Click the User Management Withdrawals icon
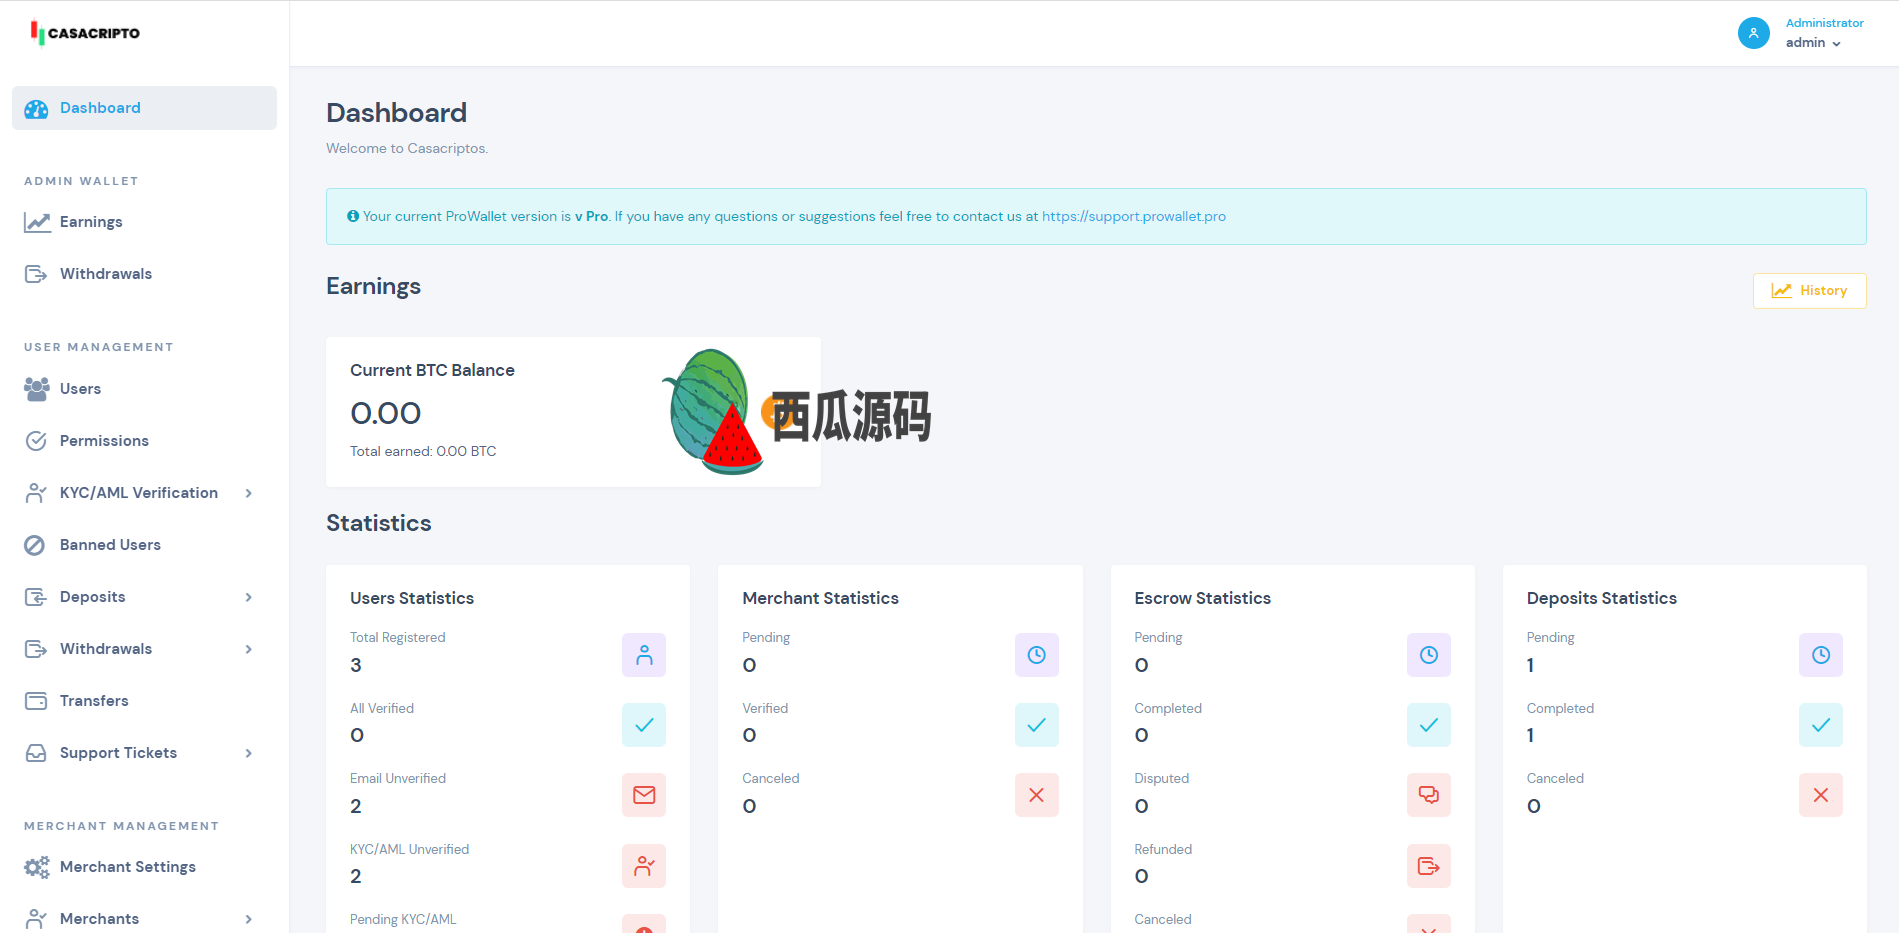The image size is (1899, 933). pos(36,649)
